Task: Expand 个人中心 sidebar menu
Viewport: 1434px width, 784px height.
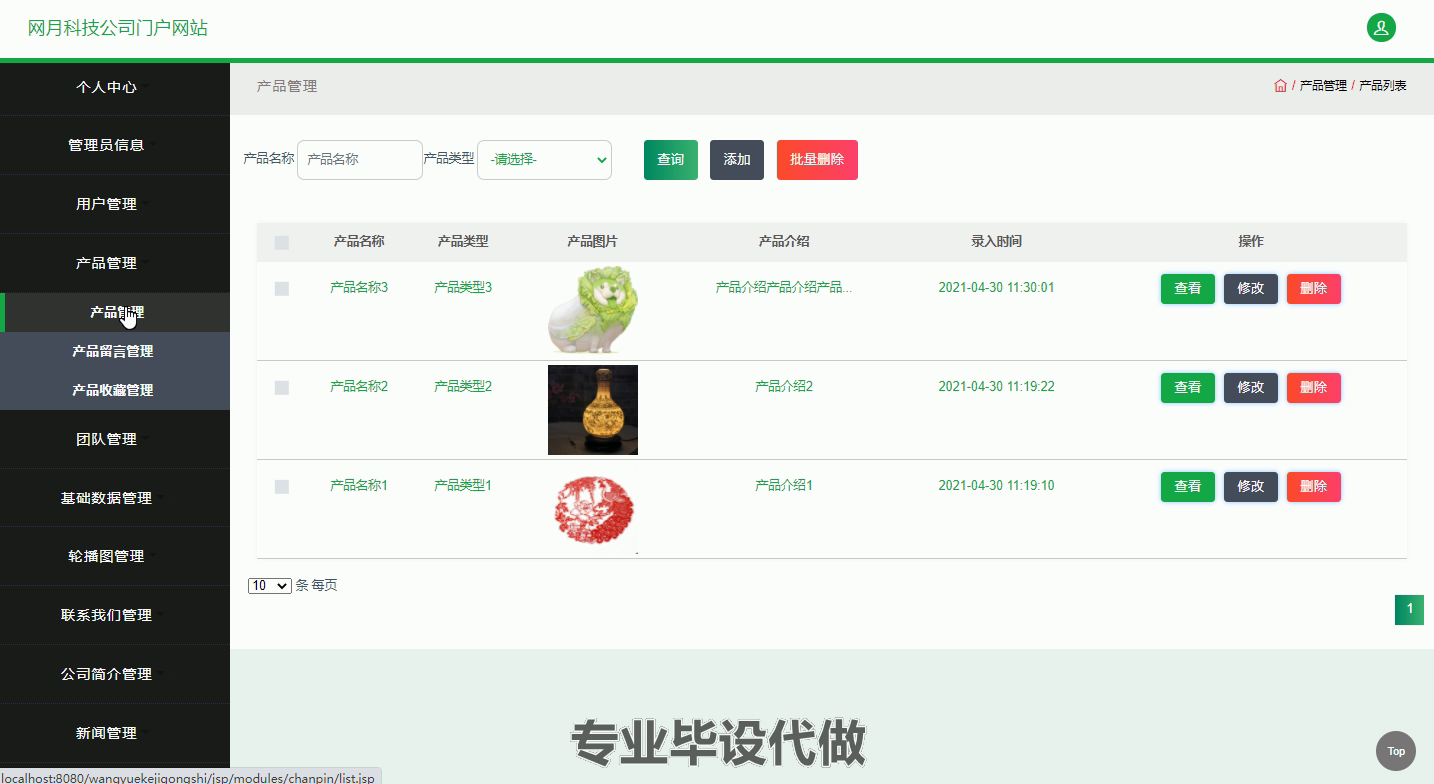Action: (114, 87)
